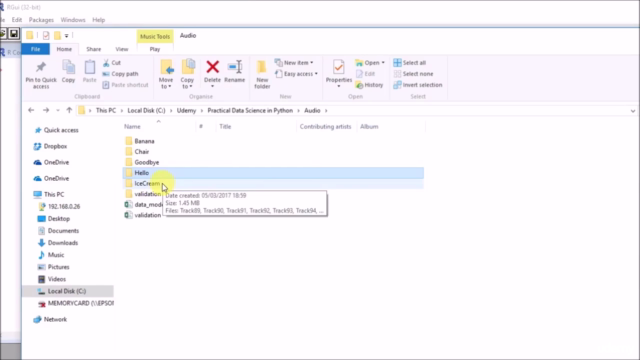Click the Up one level arrow
The height and width of the screenshot is (360, 640).
(x=69, y=110)
